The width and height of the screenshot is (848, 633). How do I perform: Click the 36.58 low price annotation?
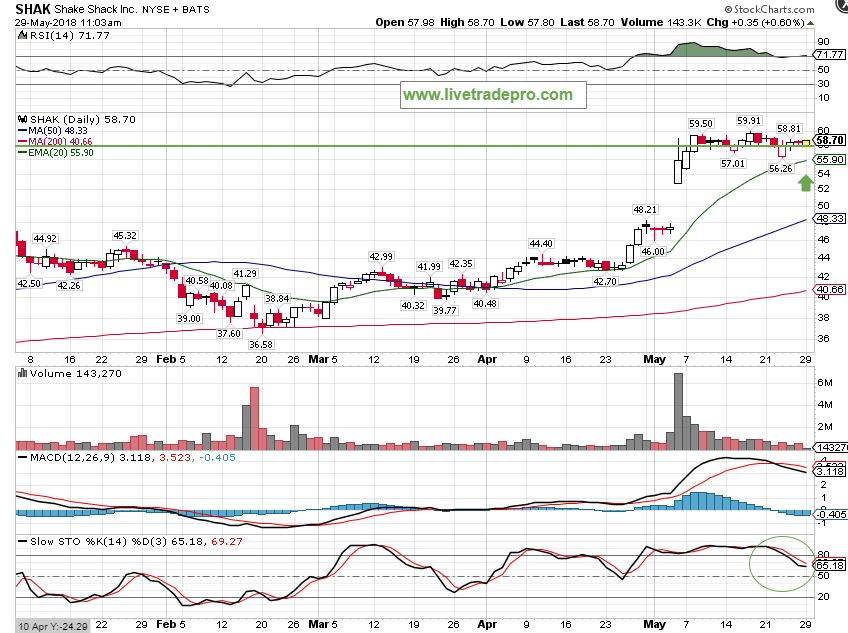point(262,343)
